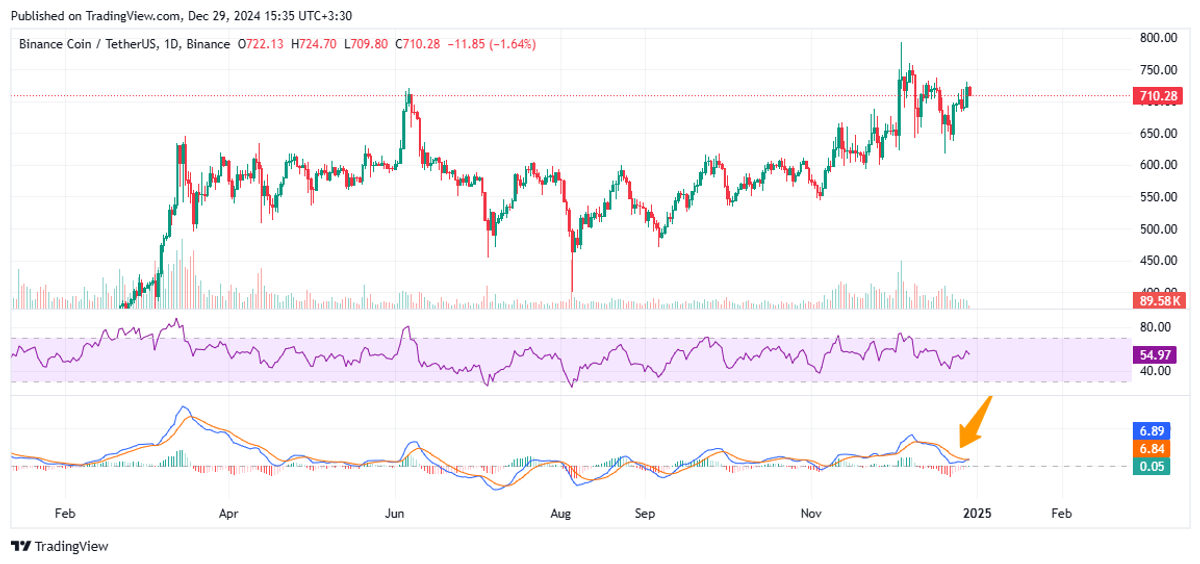Click the blue MACD value 6.89
The height and width of the screenshot is (564, 1200).
click(1153, 430)
